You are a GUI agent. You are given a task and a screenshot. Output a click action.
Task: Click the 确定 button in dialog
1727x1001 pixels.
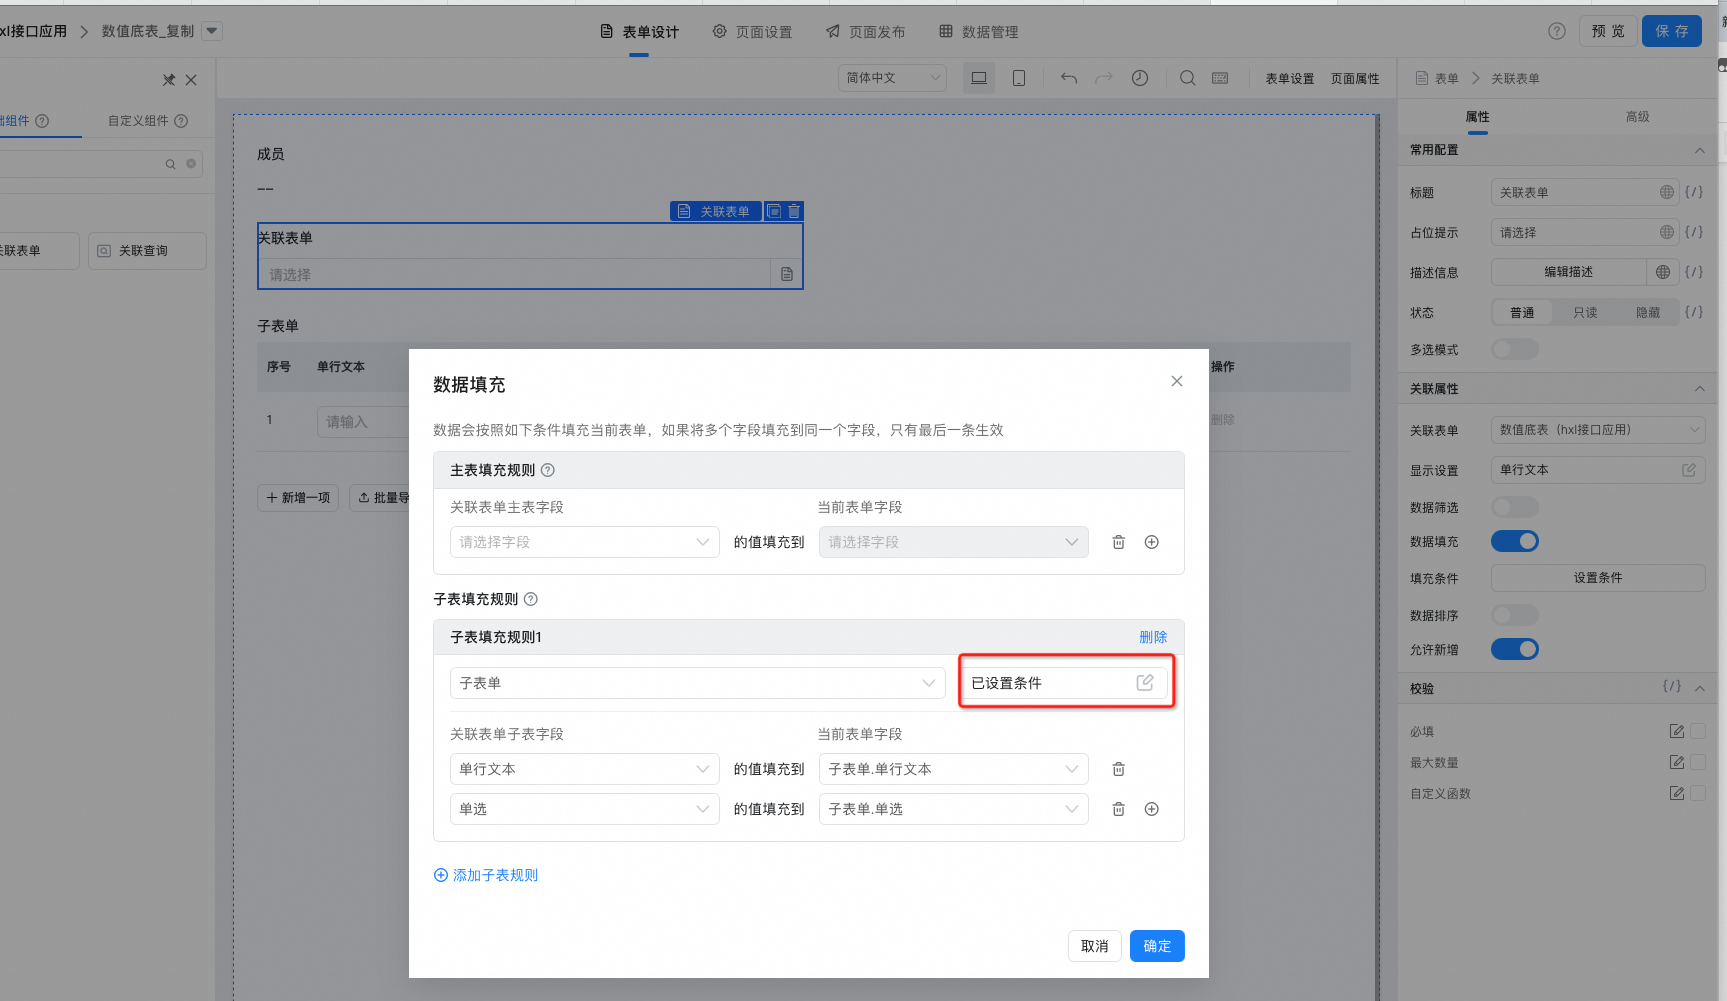pyautogui.click(x=1157, y=946)
